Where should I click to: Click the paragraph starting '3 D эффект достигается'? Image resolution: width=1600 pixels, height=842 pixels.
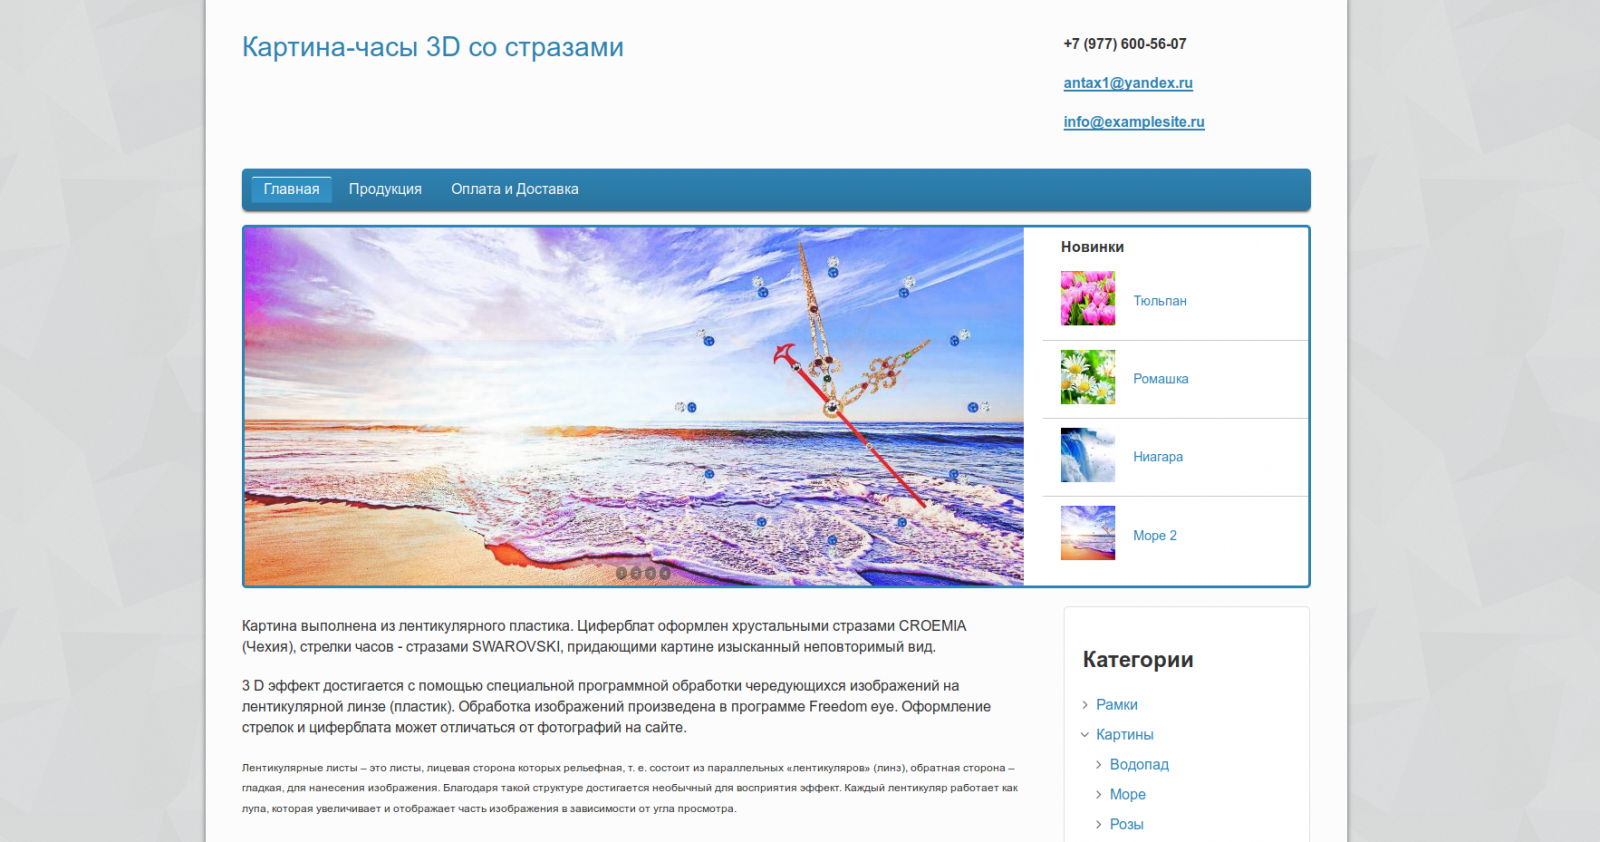(x=616, y=706)
